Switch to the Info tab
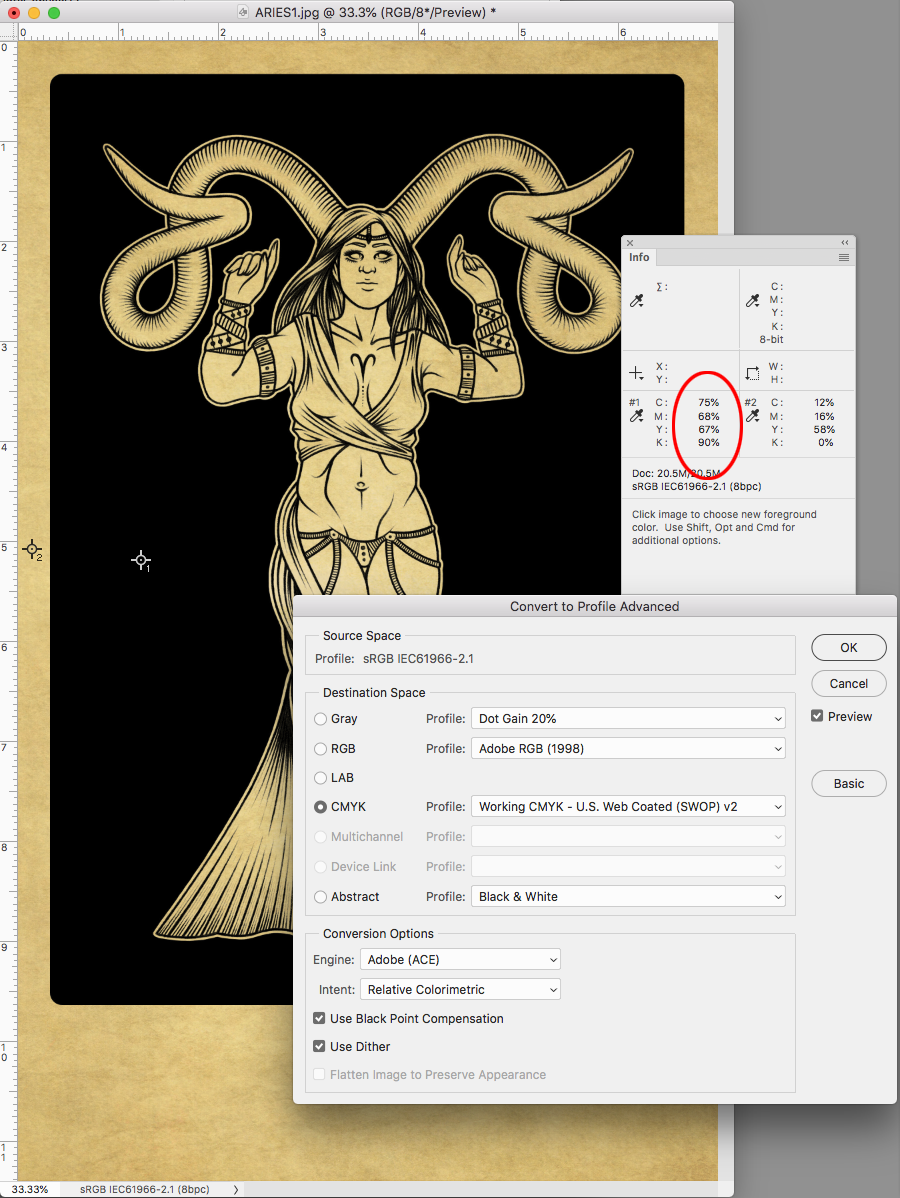 639,257
